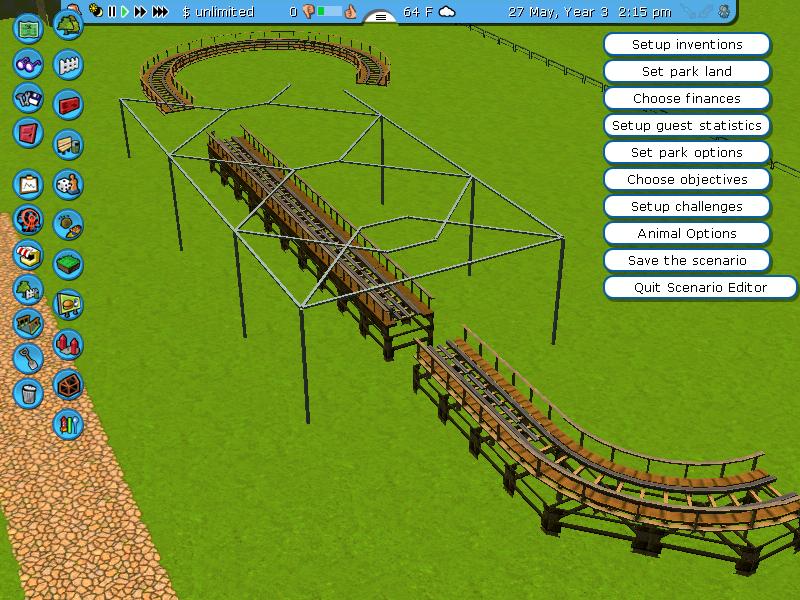Viewport: 800px width, 600px height.
Task: Open the trees scenery icon
Action: point(68,25)
